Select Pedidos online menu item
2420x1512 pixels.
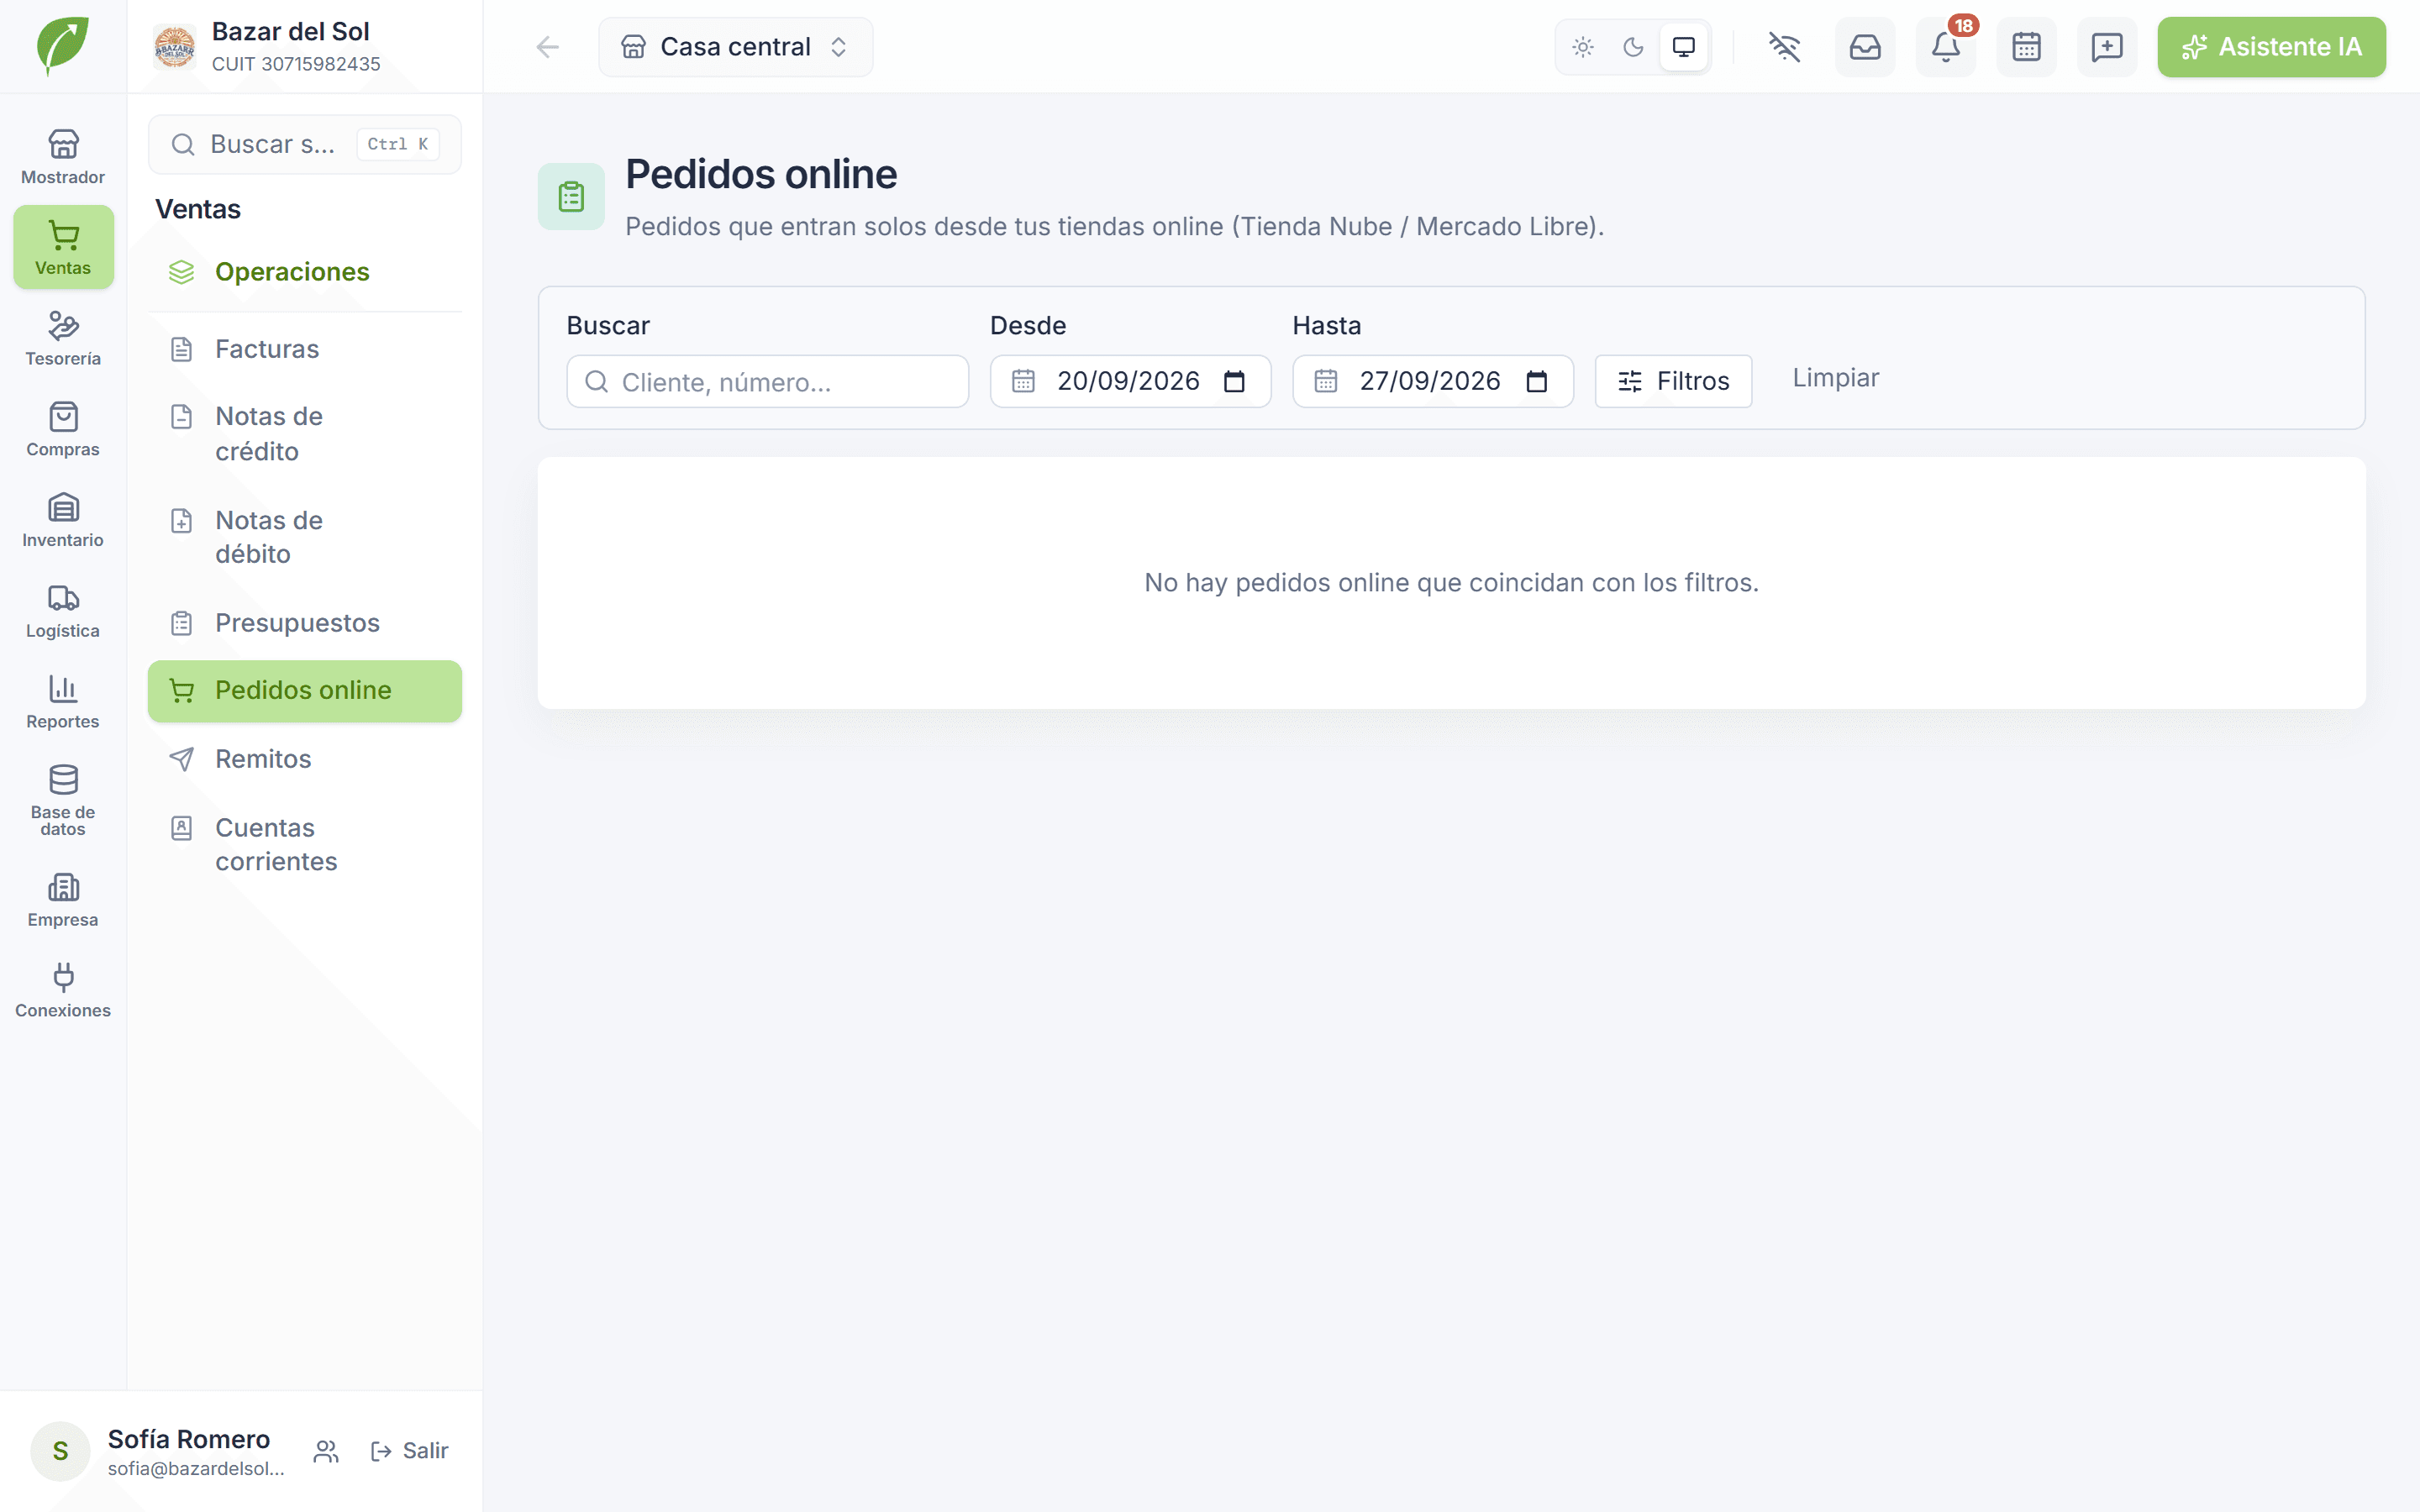click(x=305, y=691)
